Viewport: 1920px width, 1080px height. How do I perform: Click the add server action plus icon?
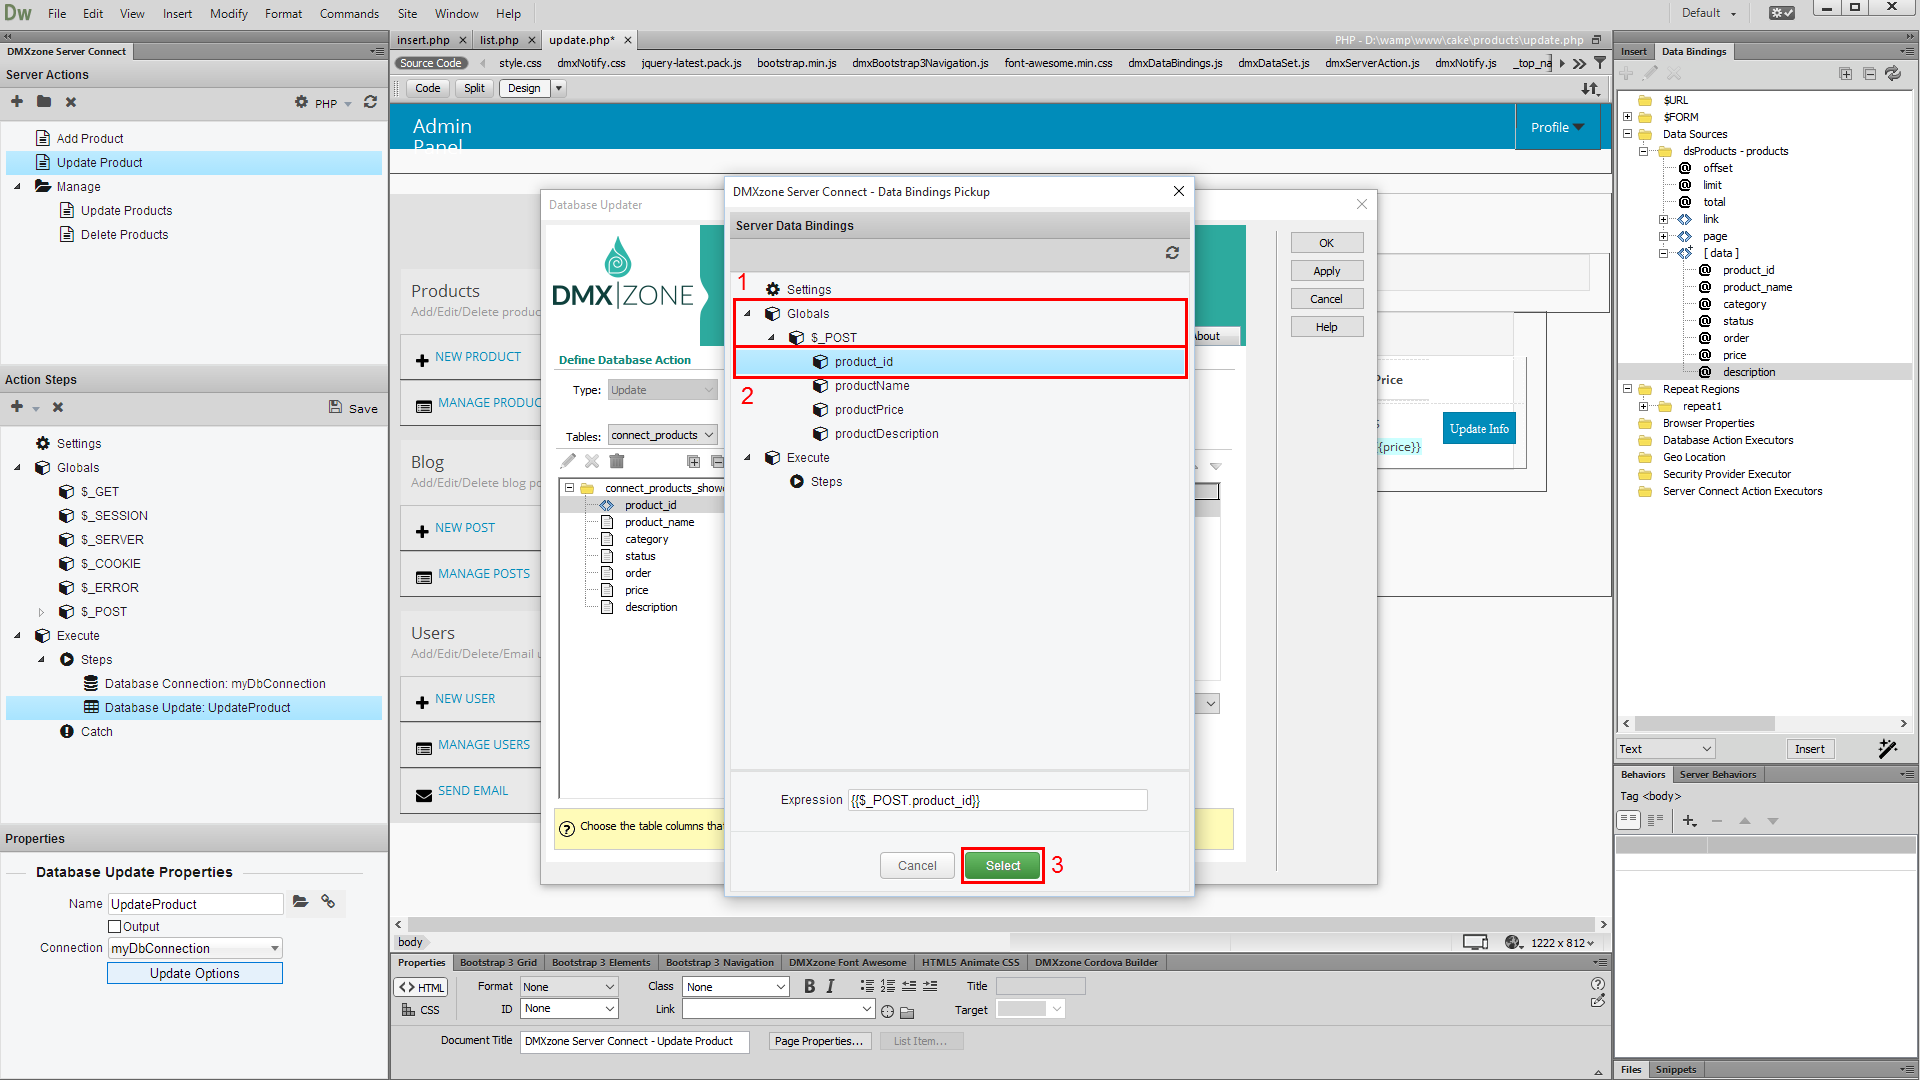pos(17,102)
